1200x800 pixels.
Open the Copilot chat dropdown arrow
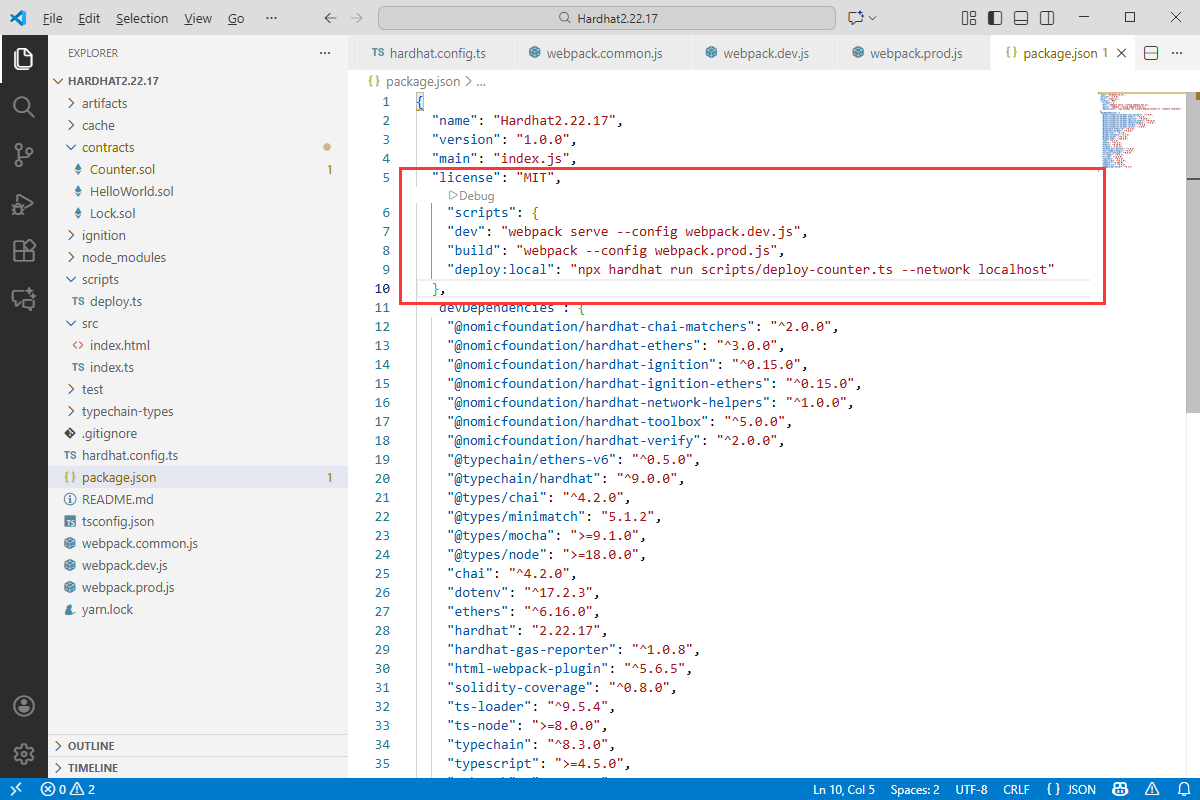(x=873, y=18)
